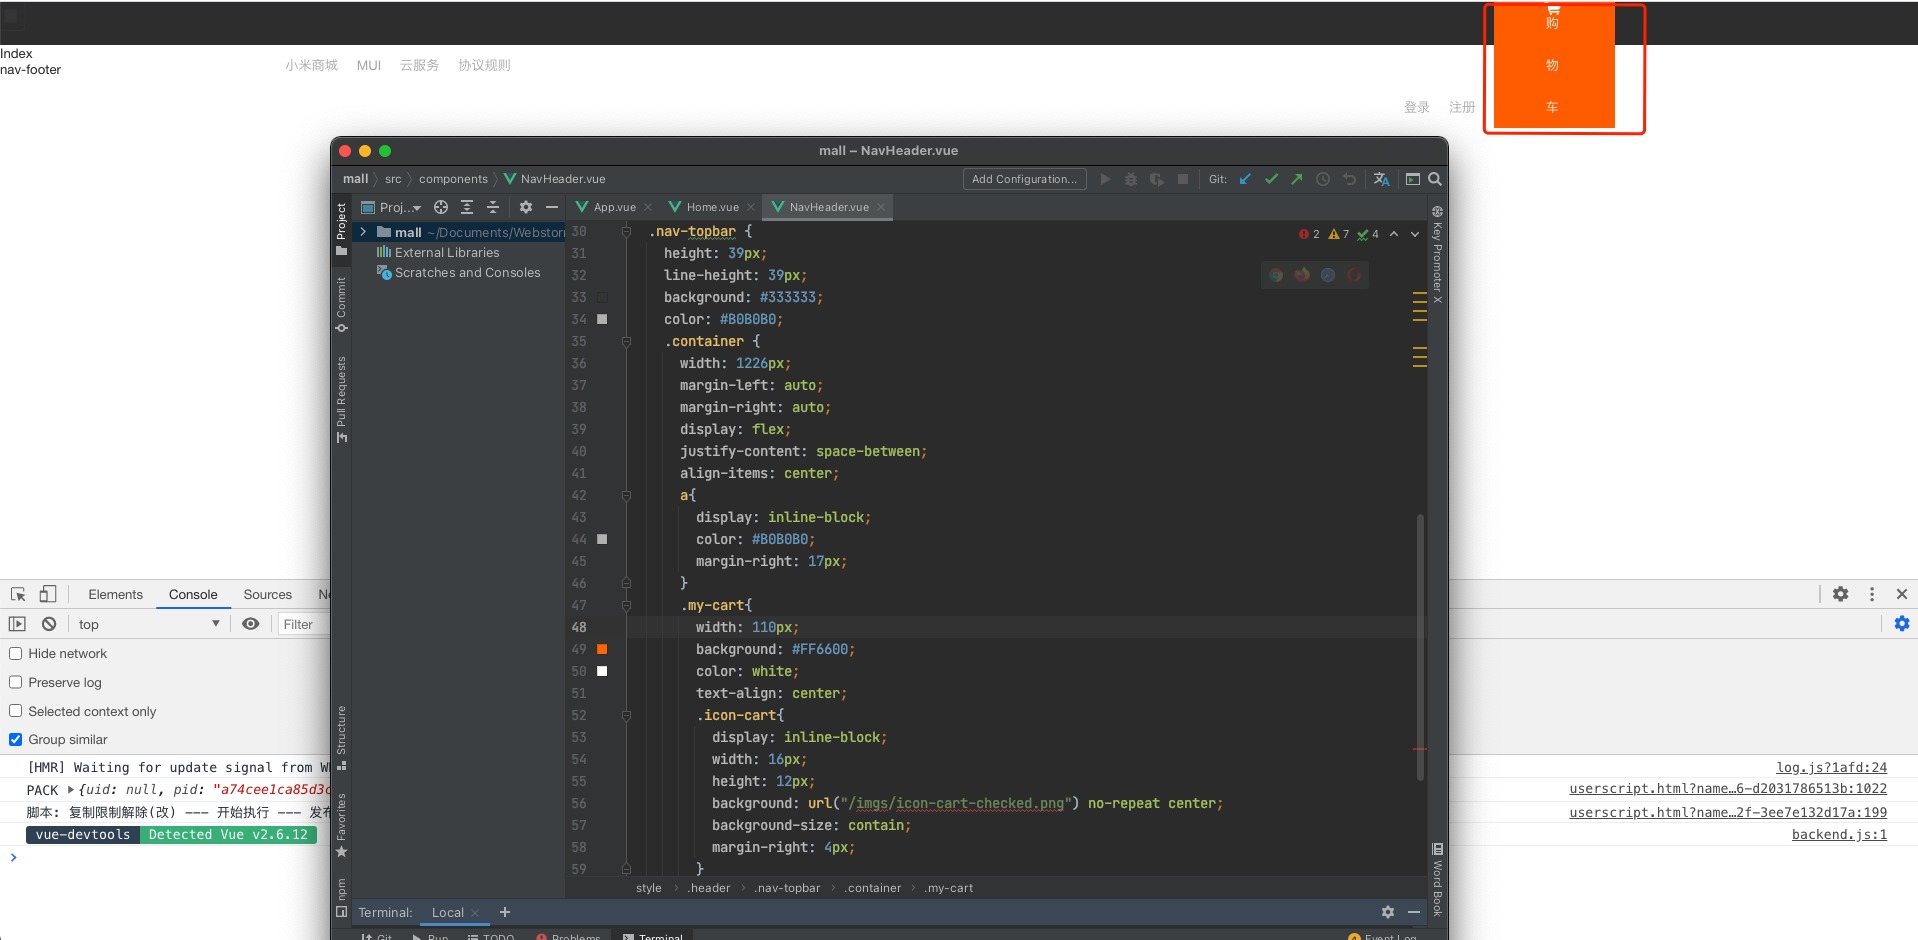Image resolution: width=1918 pixels, height=940 pixels.
Task: Open in Chrome browser icon in editor
Action: [1276, 275]
